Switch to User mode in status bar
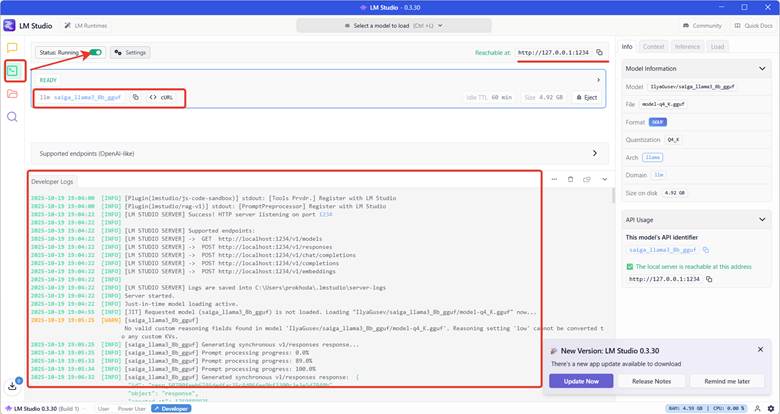This screenshot has width=780, height=414. click(103, 409)
